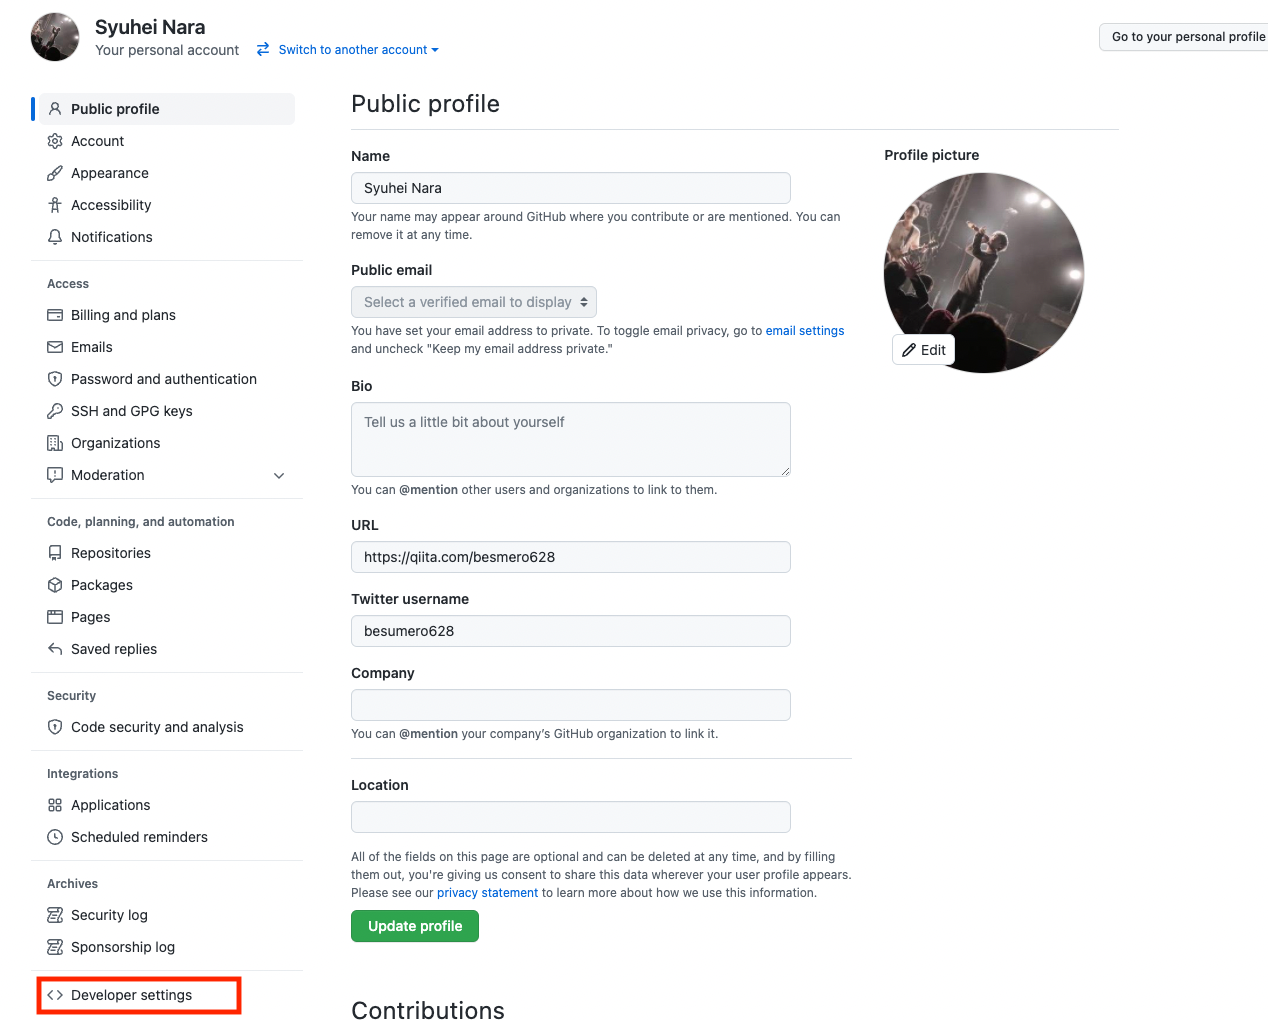The image size is (1268, 1020).
Task: Open Repositories via its book icon
Action: tap(55, 553)
